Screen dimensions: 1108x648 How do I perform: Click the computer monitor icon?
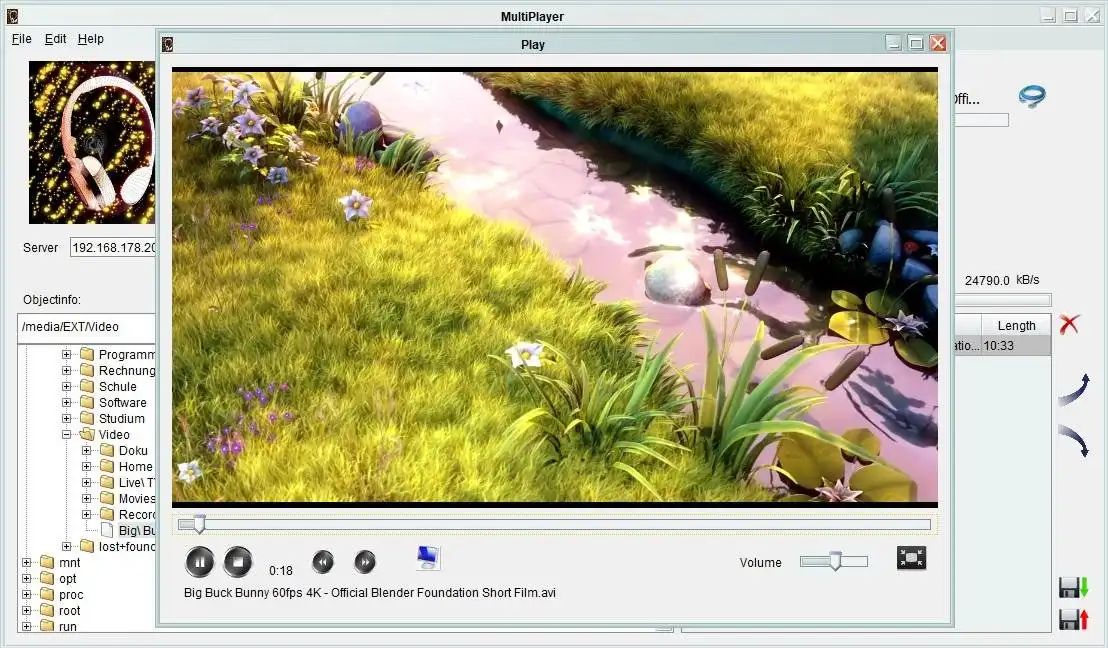[x=428, y=558]
